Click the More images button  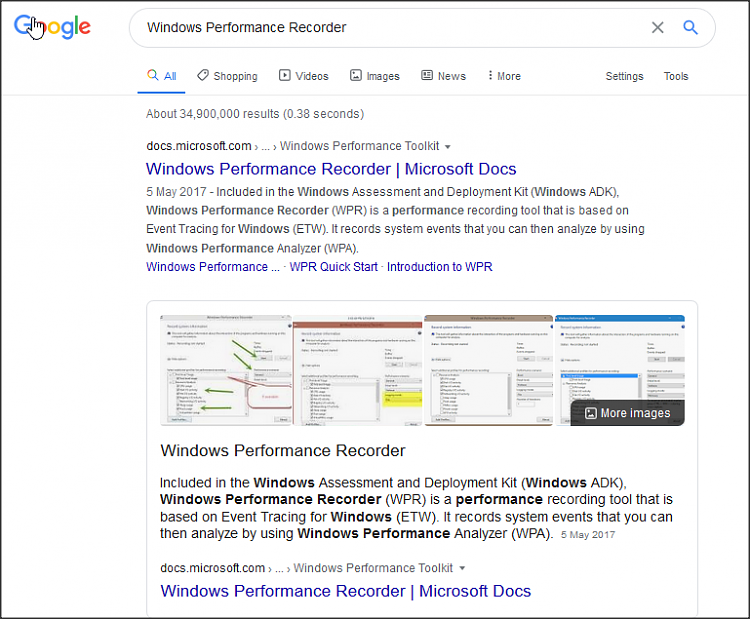pos(628,413)
